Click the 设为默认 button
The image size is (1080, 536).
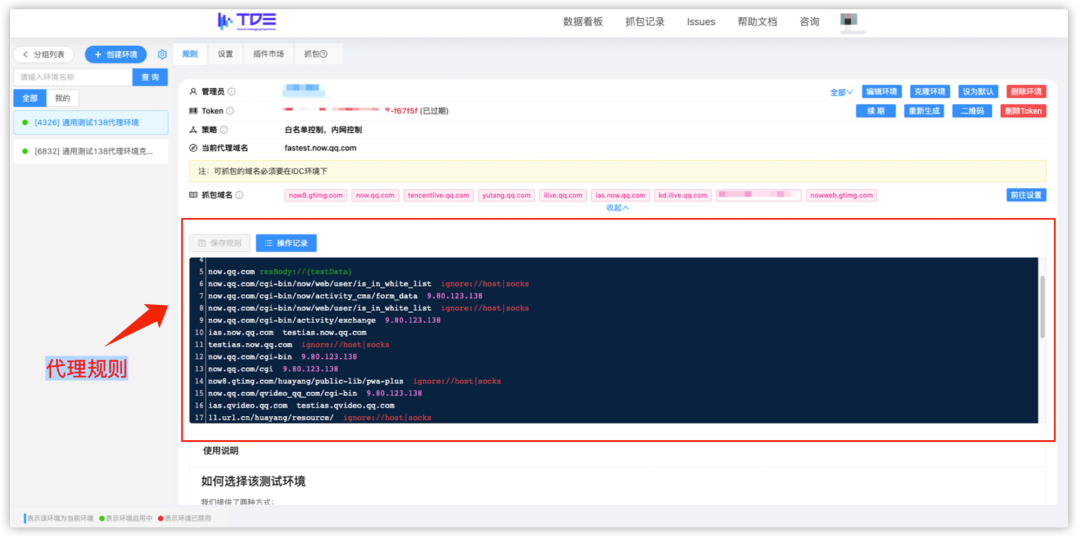(x=978, y=92)
